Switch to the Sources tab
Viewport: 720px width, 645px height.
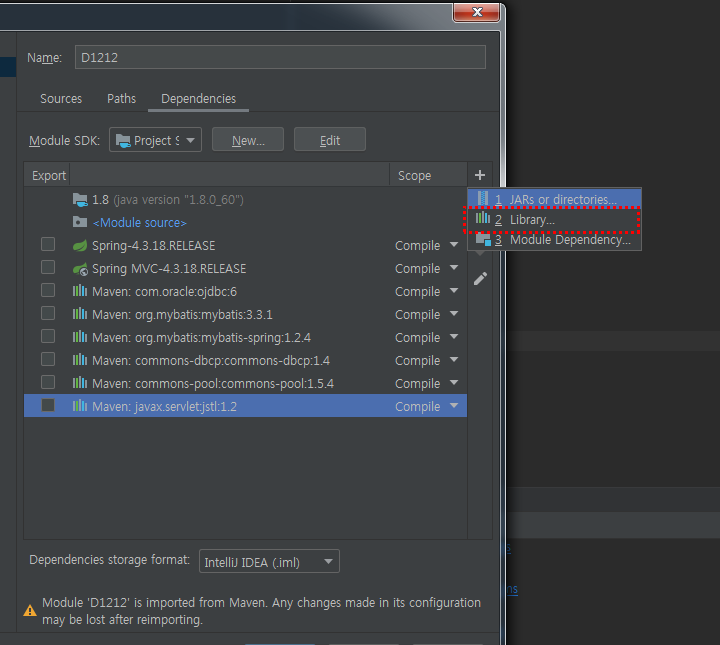point(61,99)
